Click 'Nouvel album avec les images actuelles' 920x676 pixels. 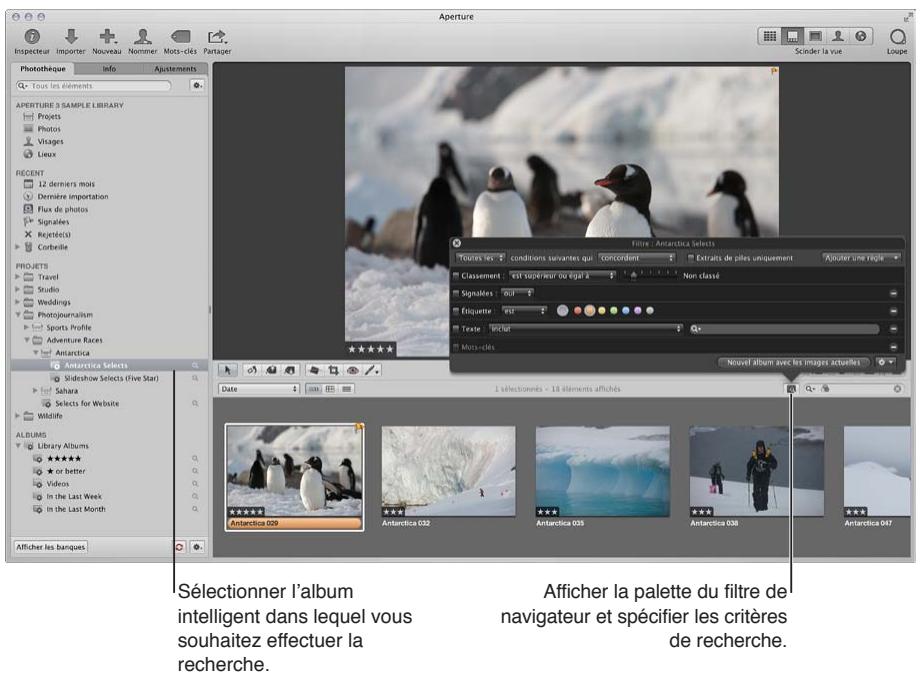(793, 363)
